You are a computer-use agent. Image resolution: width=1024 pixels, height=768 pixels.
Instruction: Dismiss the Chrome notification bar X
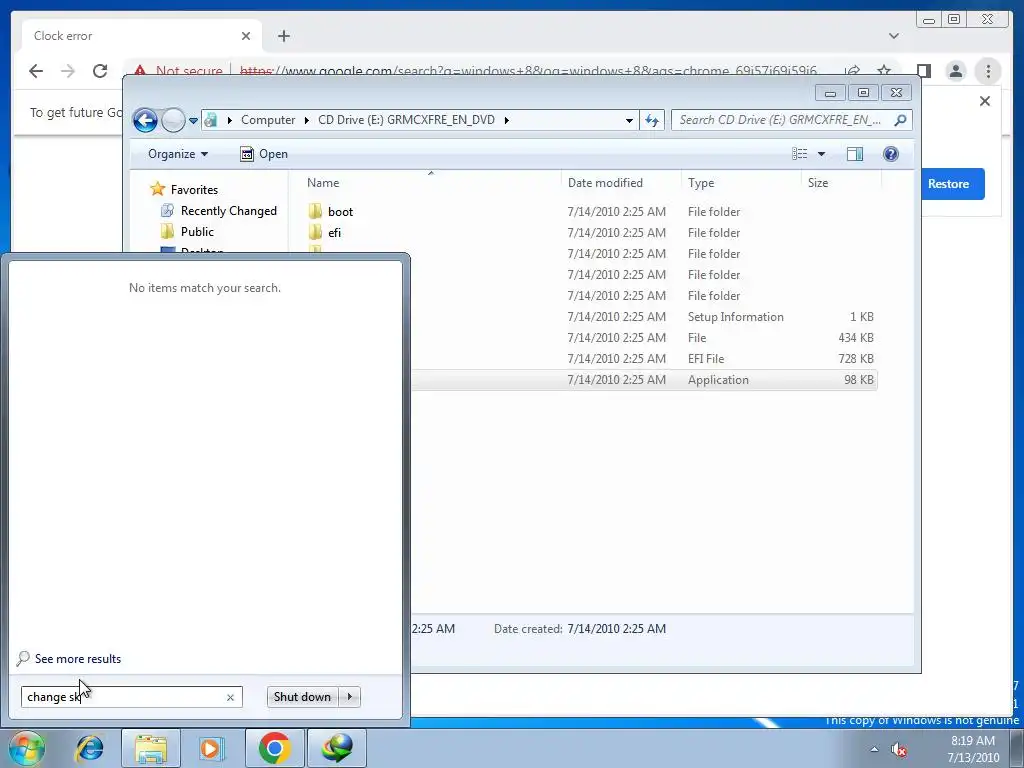[x=985, y=101]
